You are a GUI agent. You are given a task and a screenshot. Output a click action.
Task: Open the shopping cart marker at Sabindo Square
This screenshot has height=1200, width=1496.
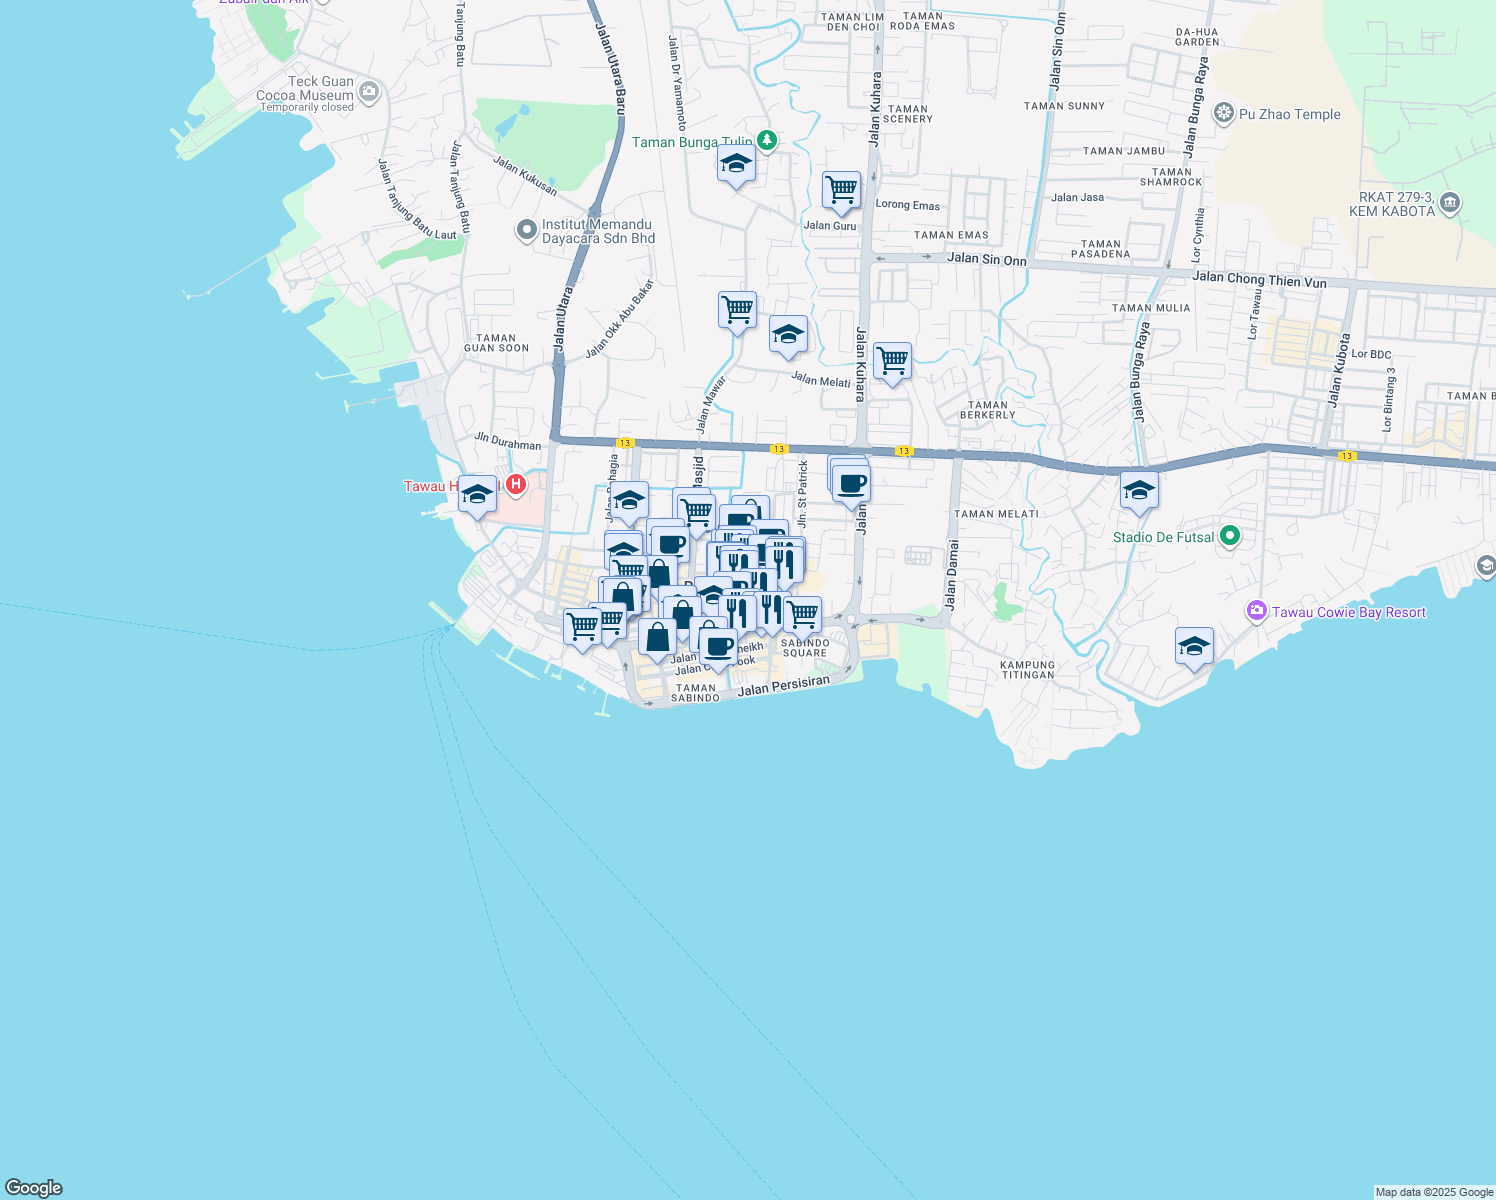[x=802, y=618]
